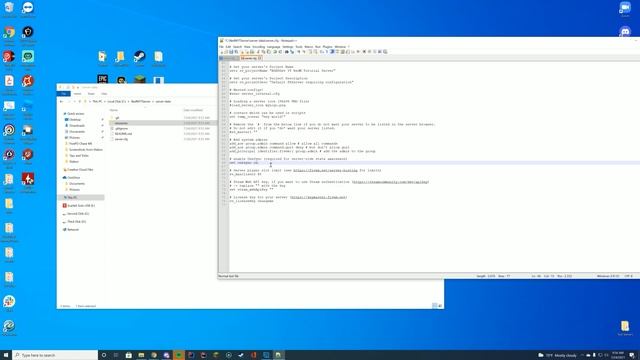Screen dimensions: 640x360
Task: Follow the keymaster.fivem.net link
Action: [x=319, y=197]
